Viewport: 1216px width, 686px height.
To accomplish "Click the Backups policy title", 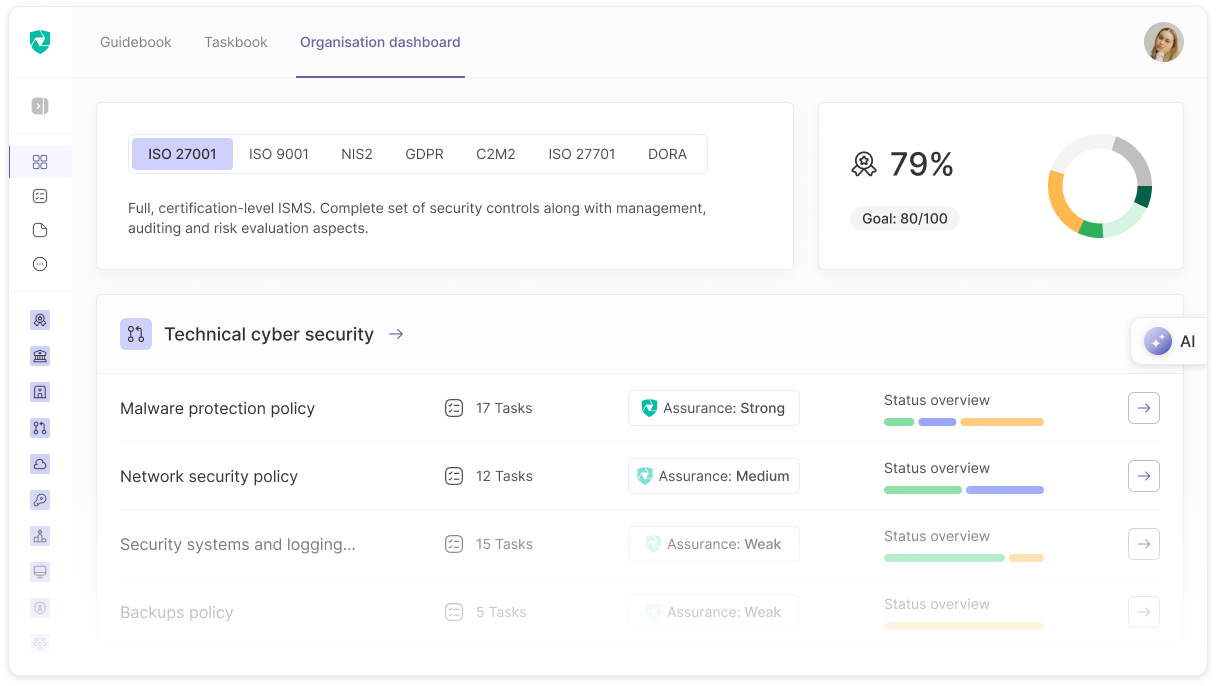I will point(176,612).
